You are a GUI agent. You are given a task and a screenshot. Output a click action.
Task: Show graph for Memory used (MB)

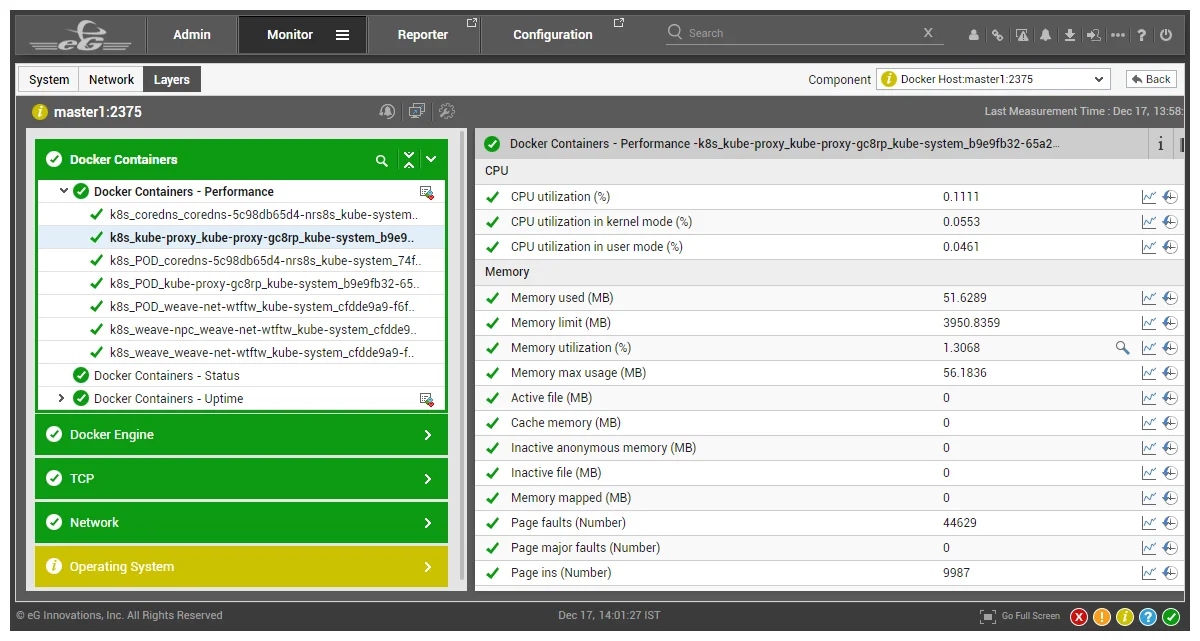point(1149,298)
